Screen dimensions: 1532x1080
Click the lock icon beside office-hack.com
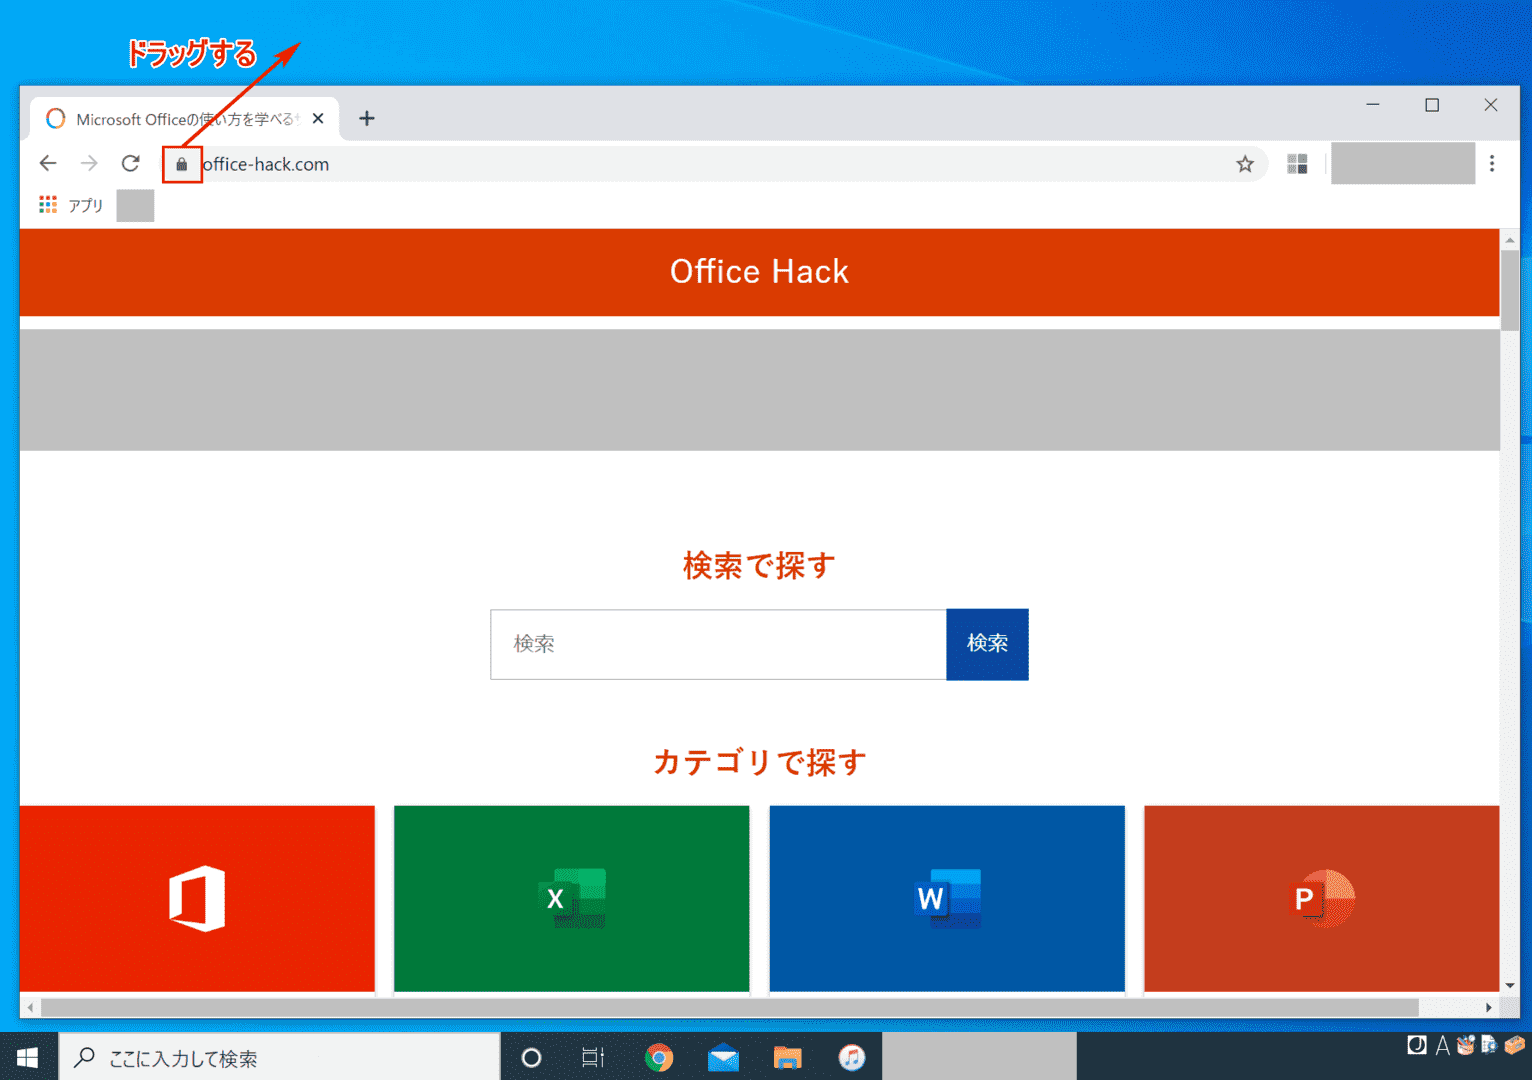tap(182, 164)
